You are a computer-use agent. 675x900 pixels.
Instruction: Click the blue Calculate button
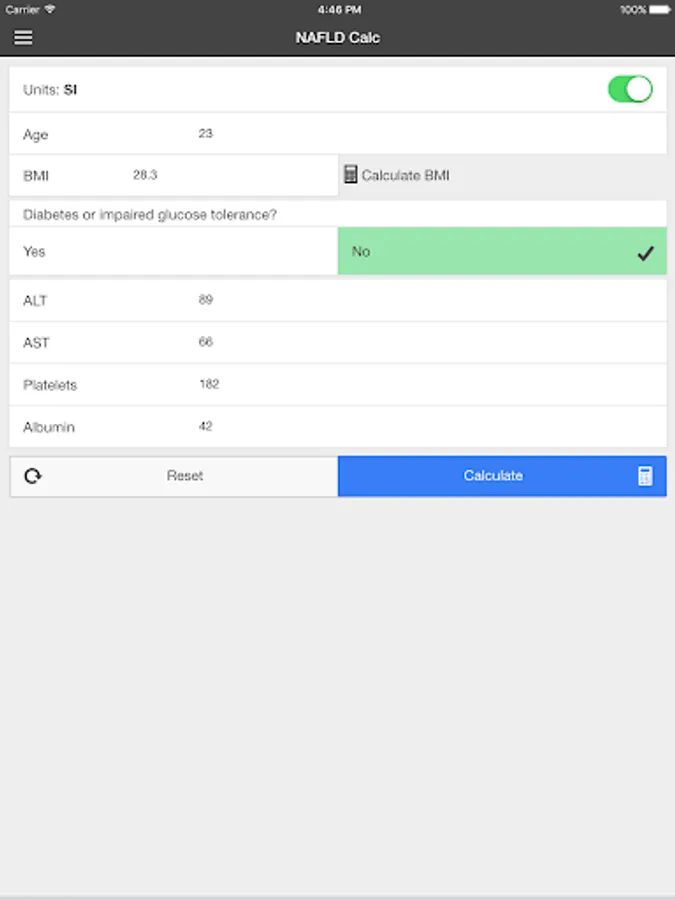[502, 476]
